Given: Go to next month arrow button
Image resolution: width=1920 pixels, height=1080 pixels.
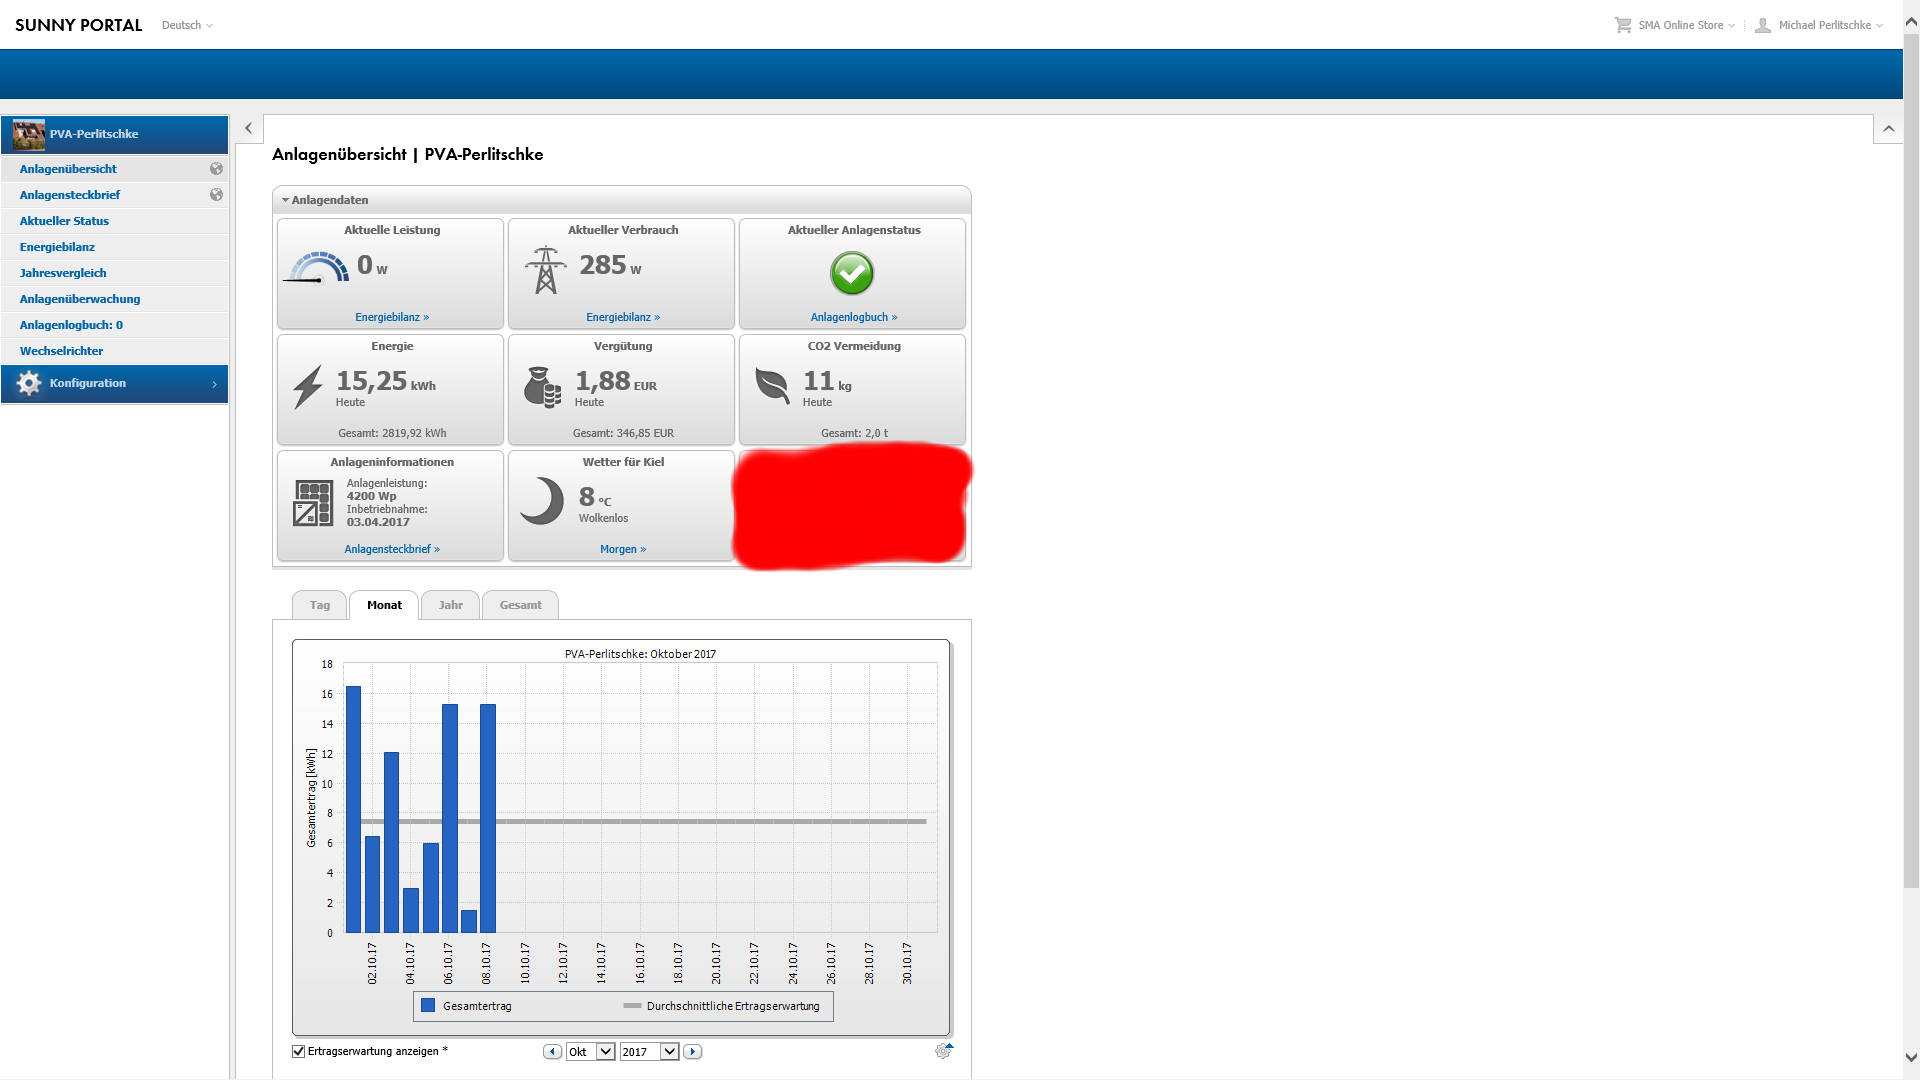Looking at the screenshot, I should [x=693, y=1051].
